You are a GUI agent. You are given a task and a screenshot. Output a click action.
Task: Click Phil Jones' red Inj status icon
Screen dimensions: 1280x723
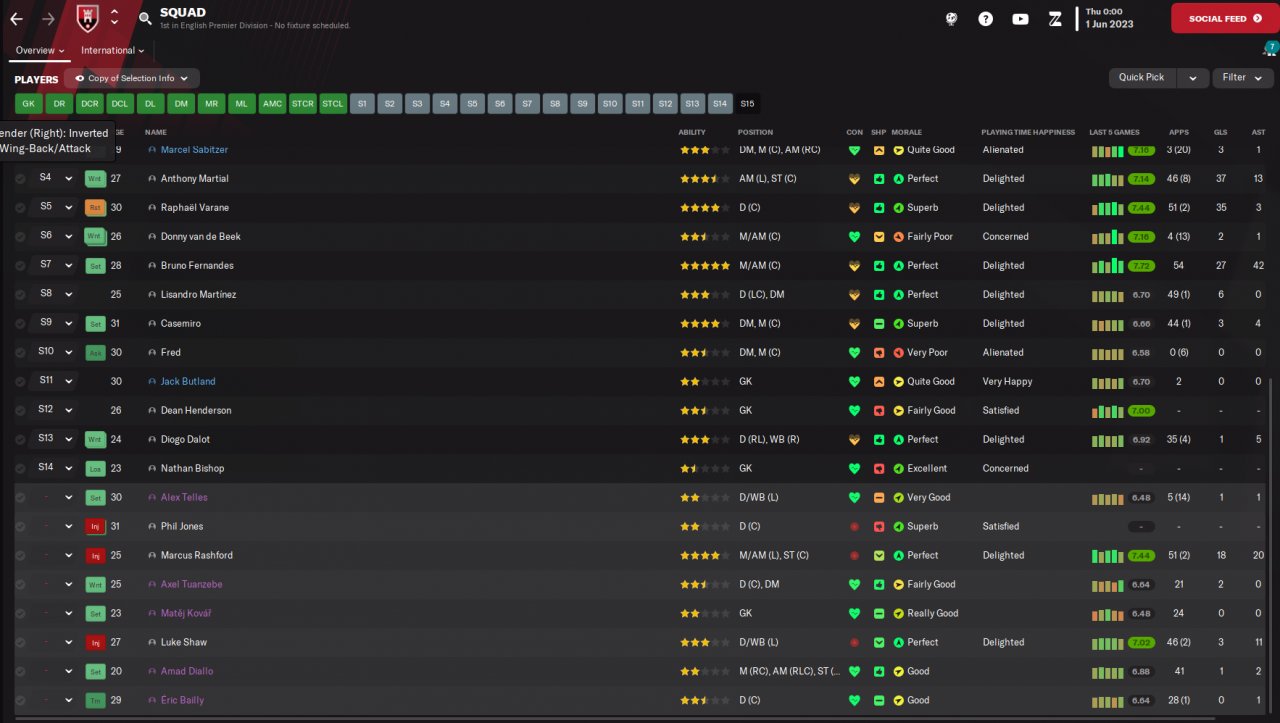95,527
